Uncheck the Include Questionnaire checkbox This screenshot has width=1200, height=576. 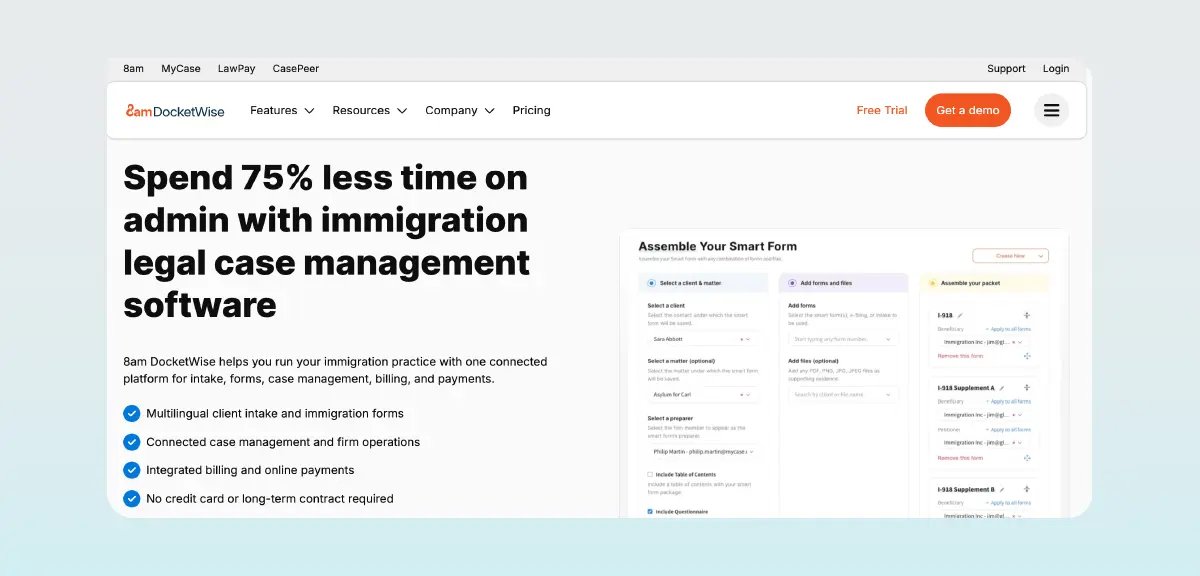point(650,511)
